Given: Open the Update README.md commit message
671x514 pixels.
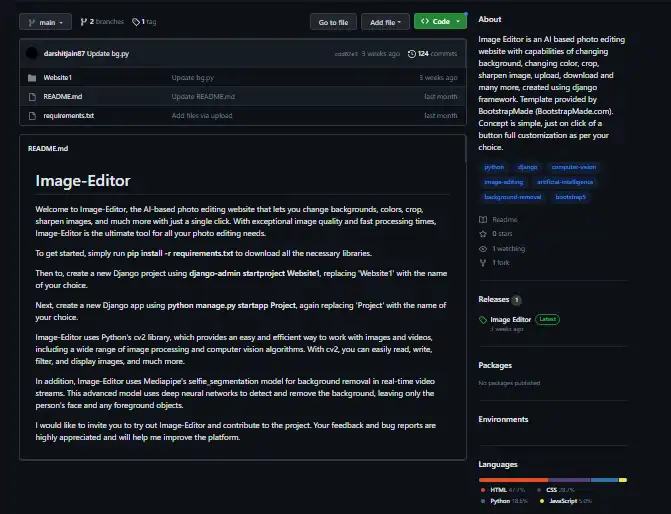Looking at the screenshot, I should 203,97.
